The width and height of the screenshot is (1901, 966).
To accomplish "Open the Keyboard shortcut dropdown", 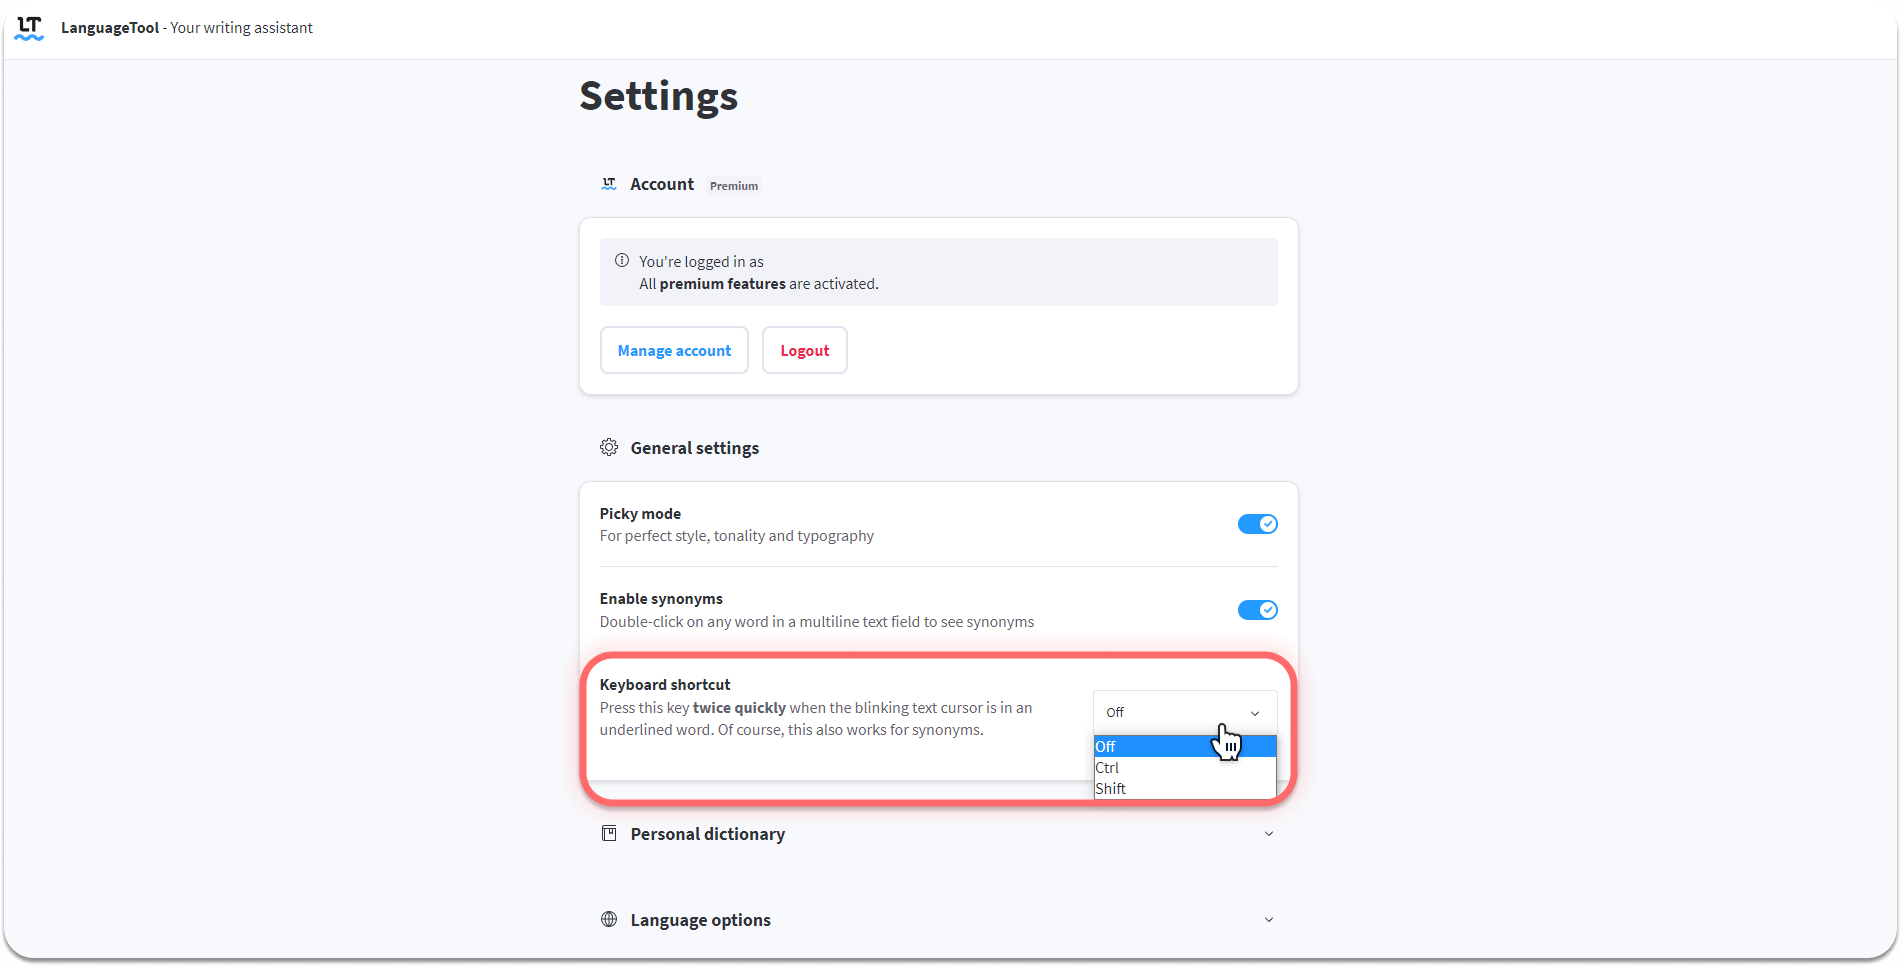I will [1185, 712].
